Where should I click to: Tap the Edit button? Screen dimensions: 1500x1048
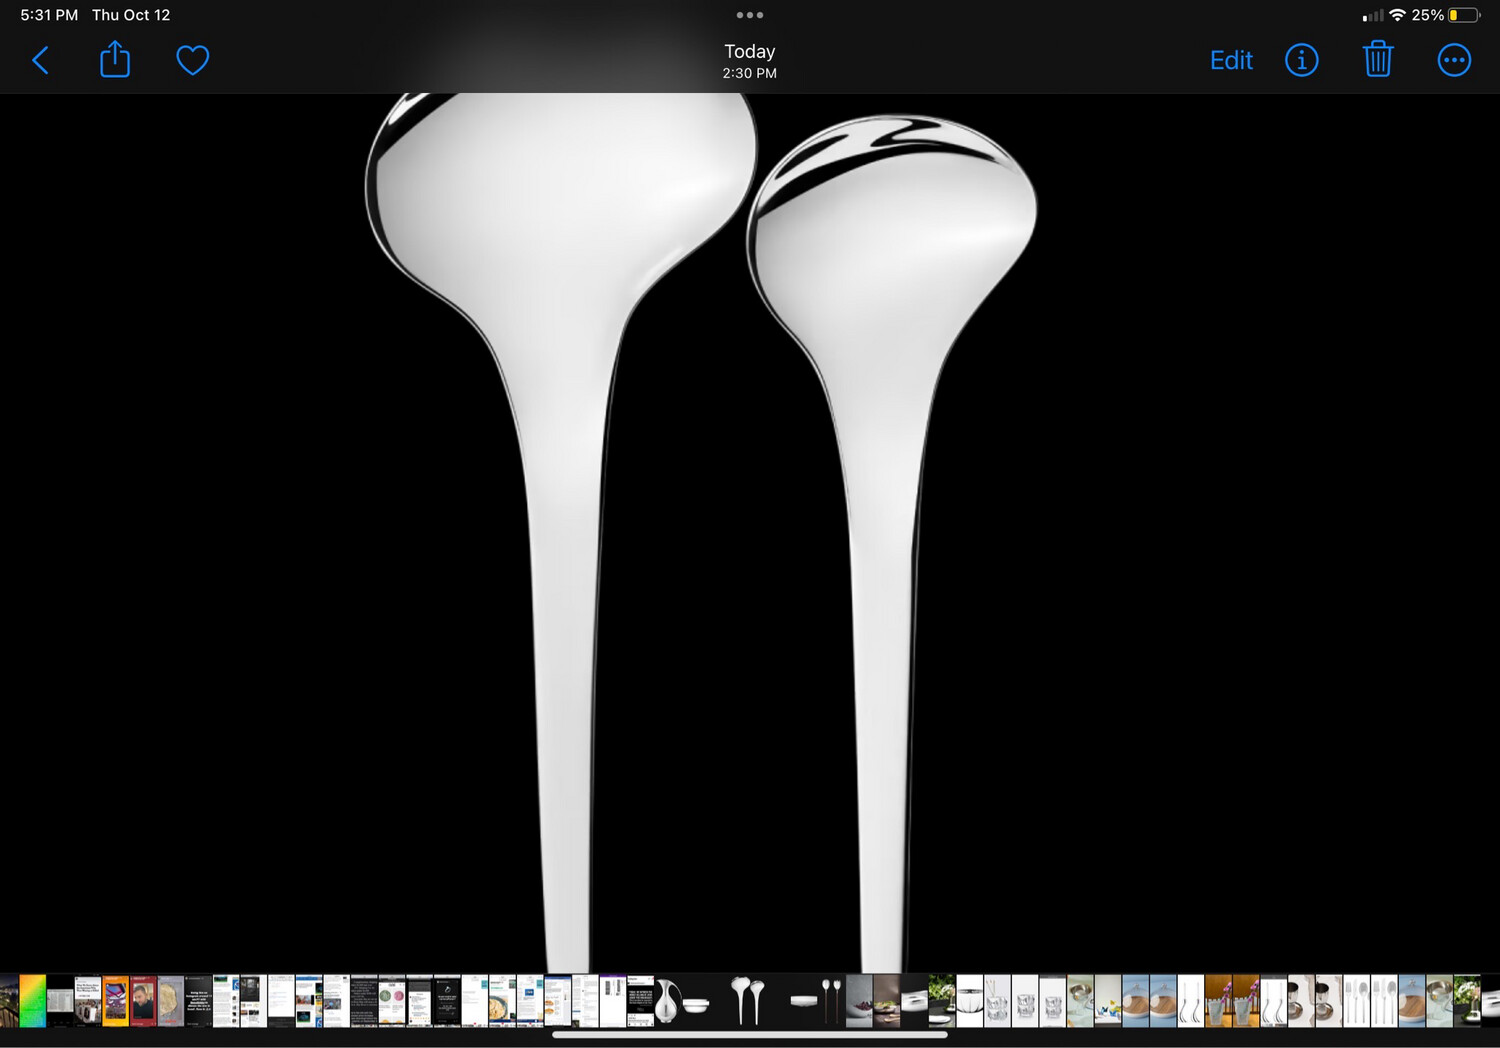[x=1231, y=60]
